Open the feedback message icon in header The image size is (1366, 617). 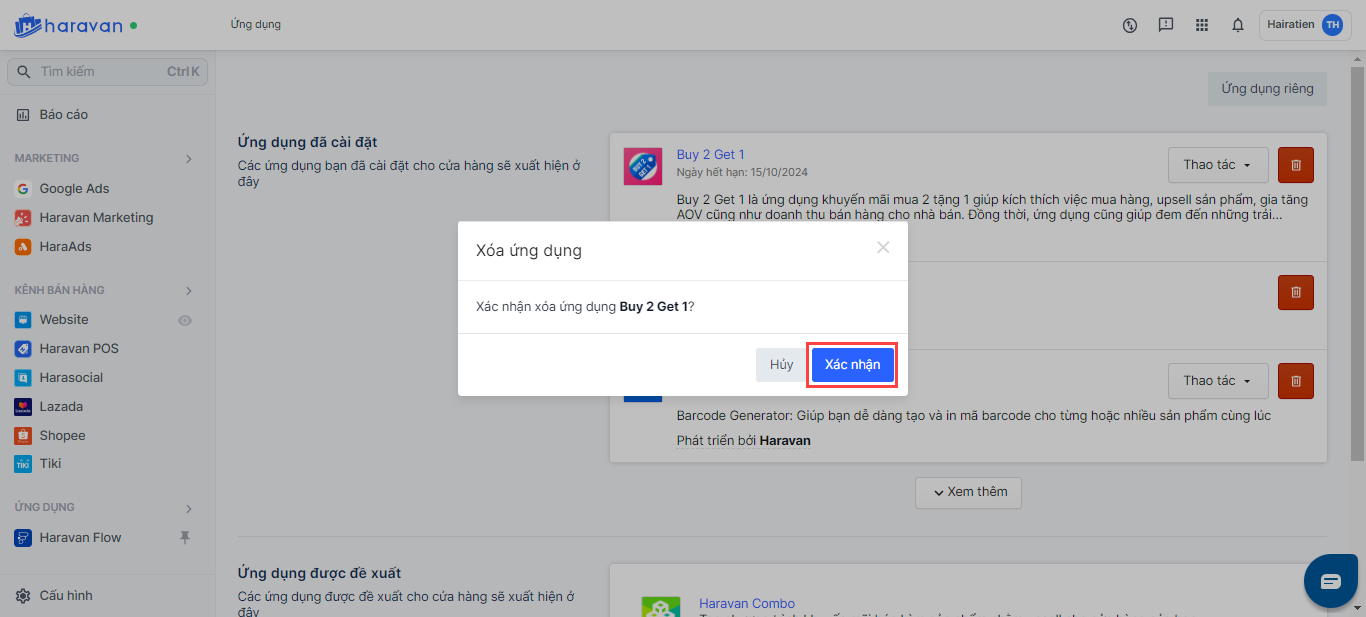click(x=1166, y=25)
